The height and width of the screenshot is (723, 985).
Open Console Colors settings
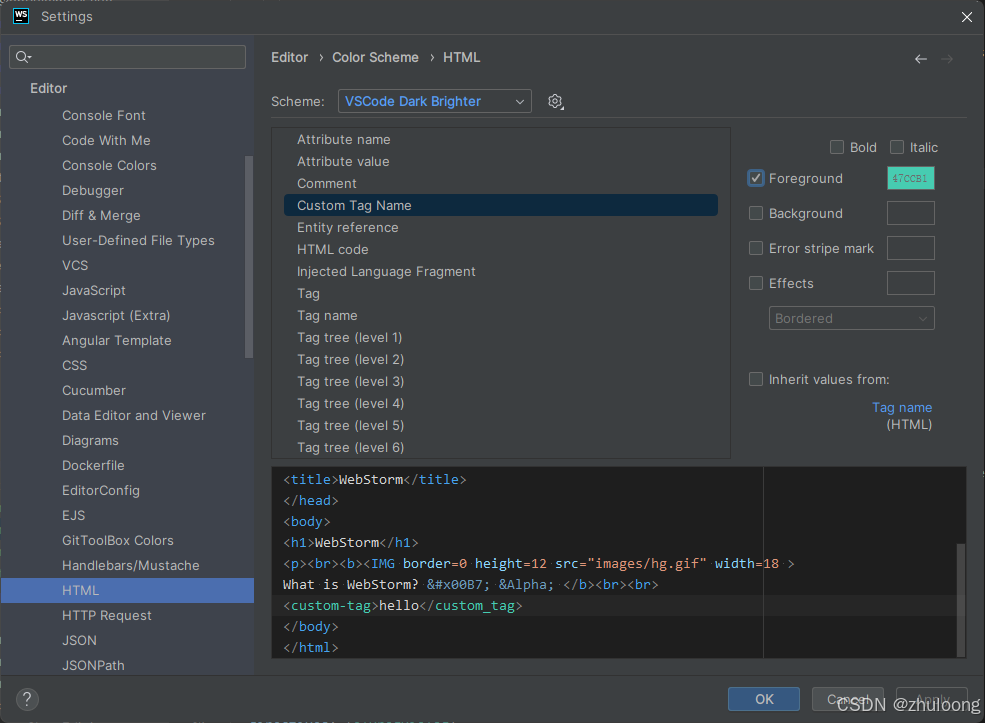[109, 166]
